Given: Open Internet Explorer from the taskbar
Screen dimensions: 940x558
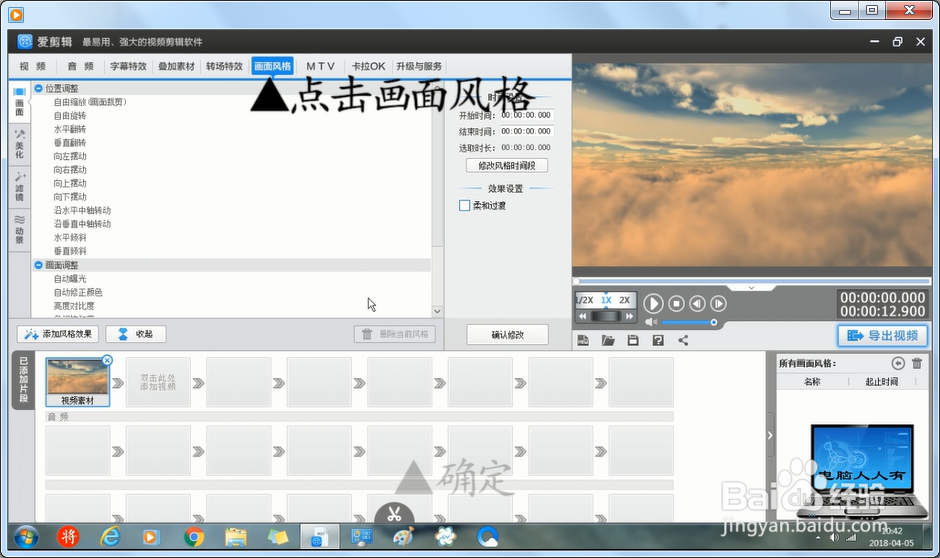Looking at the screenshot, I should [x=110, y=537].
